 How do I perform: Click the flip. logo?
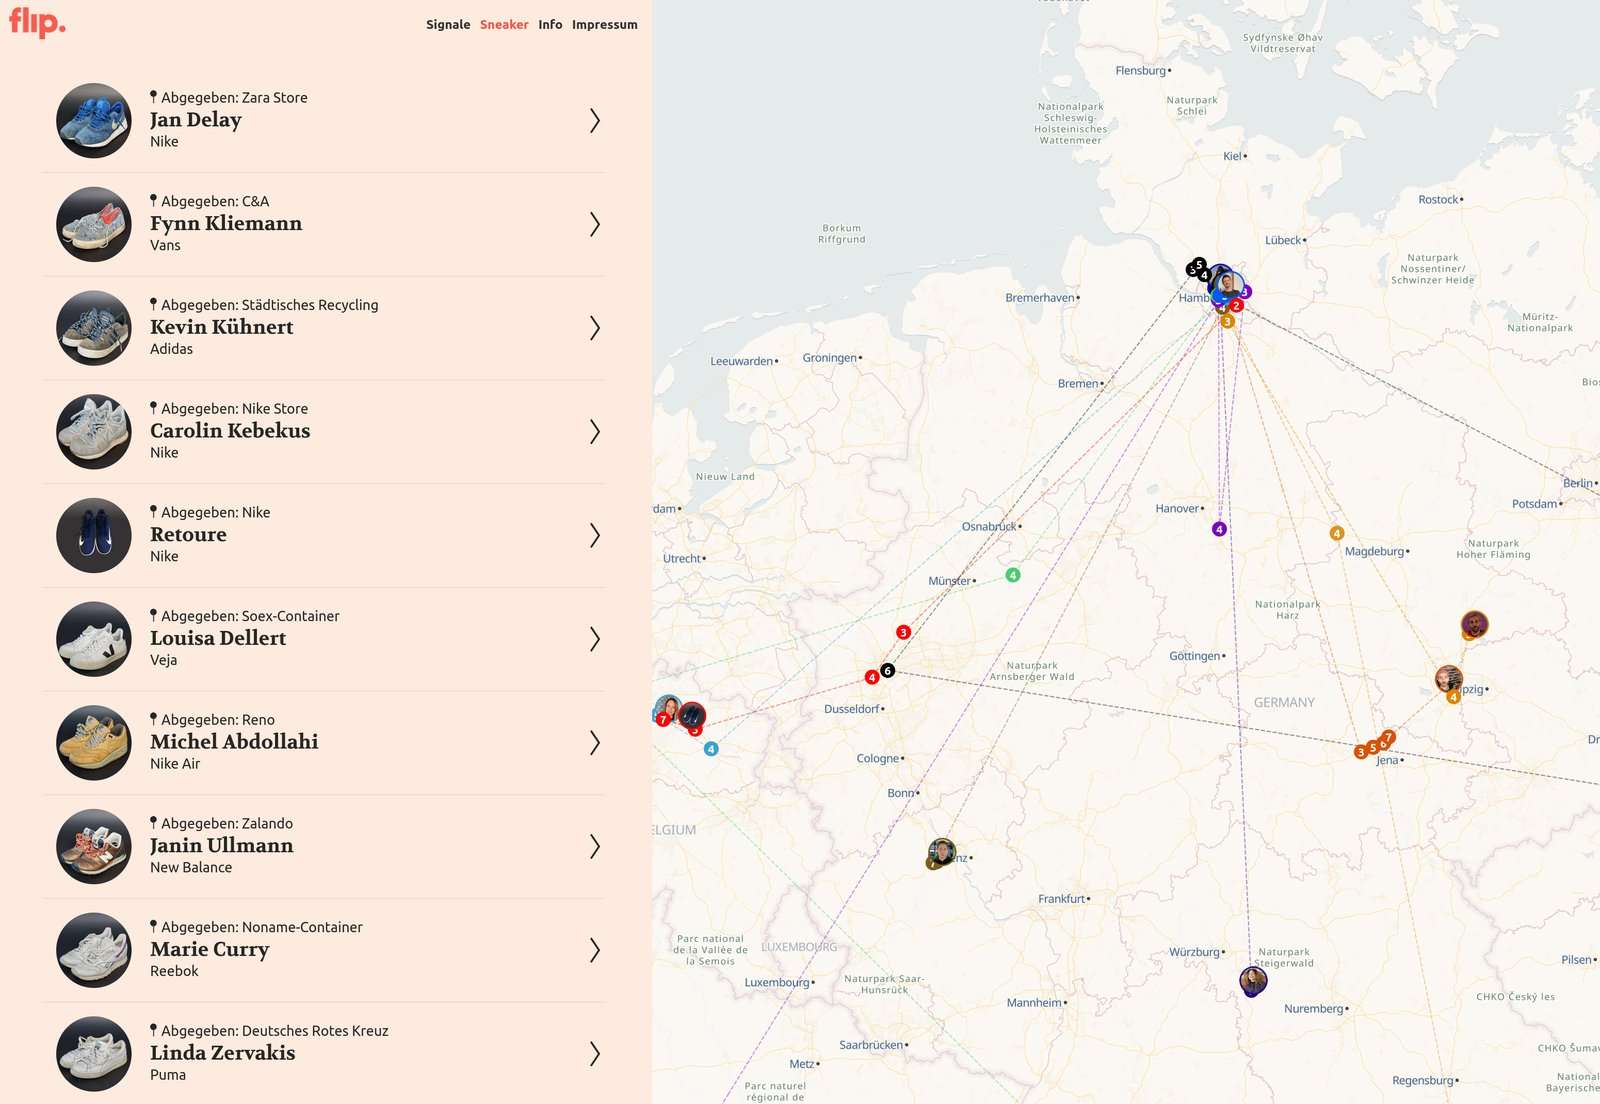point(37,22)
